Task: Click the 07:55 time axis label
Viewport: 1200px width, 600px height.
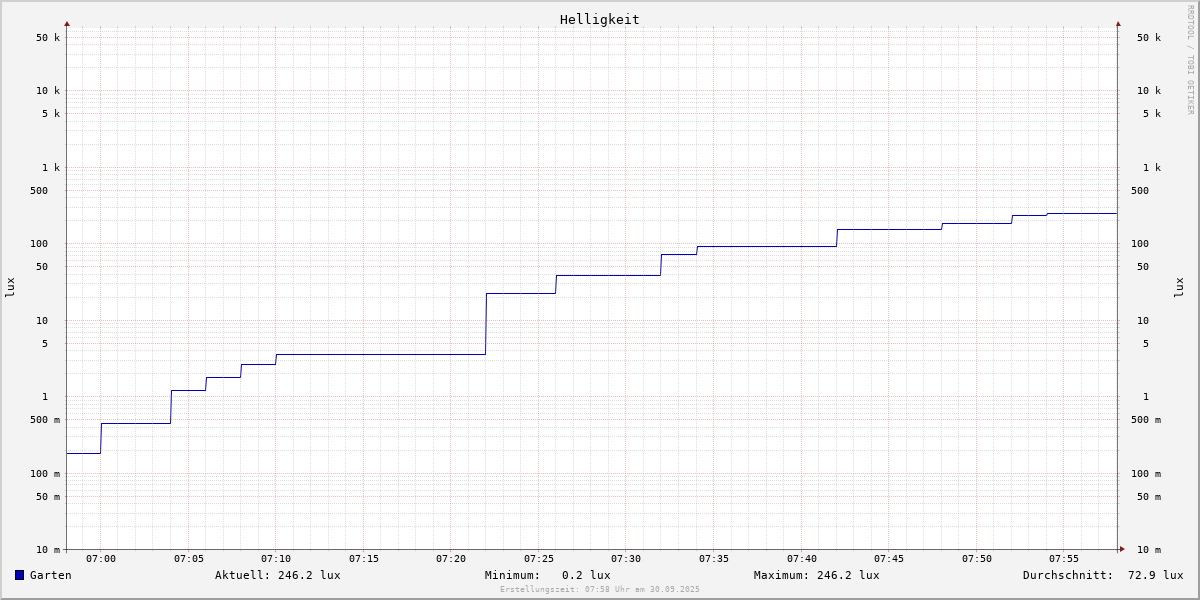Action: click(x=1064, y=559)
